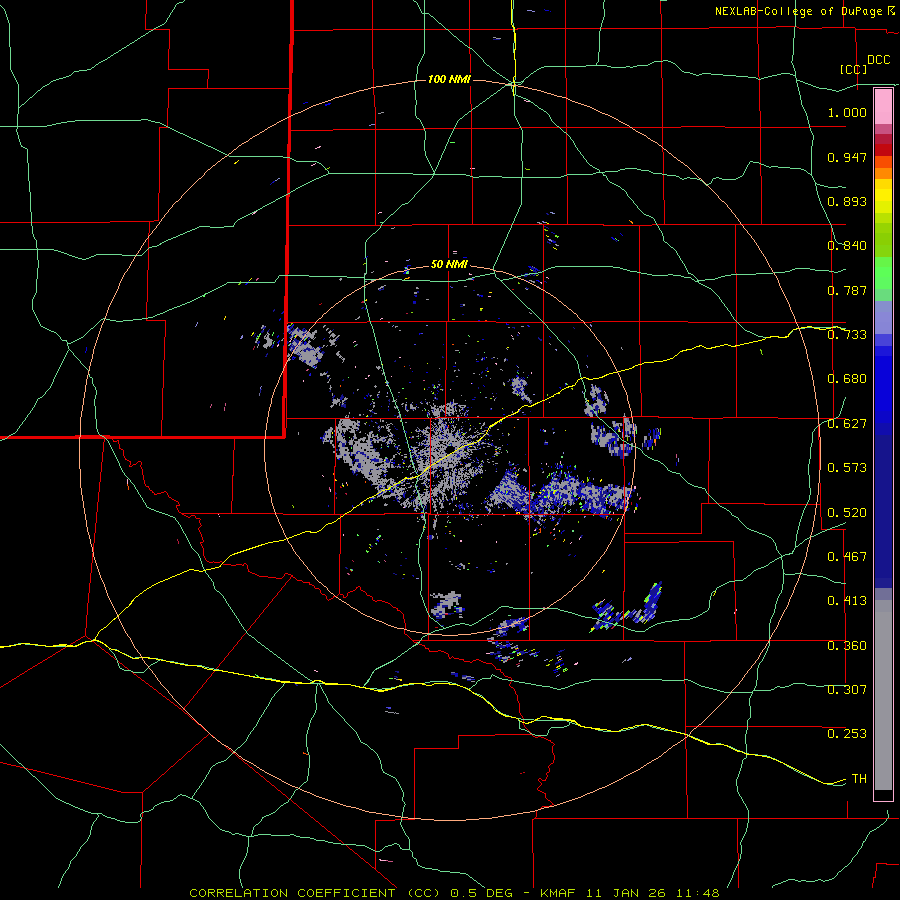Screen dimensions: 900x900
Task: Click the 0.360 scale value
Action: click(847, 646)
